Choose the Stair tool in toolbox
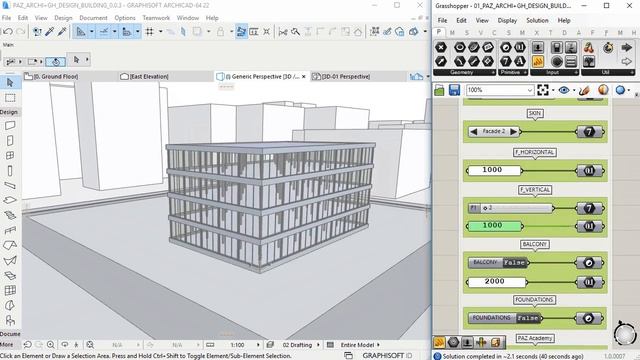 click(10, 216)
